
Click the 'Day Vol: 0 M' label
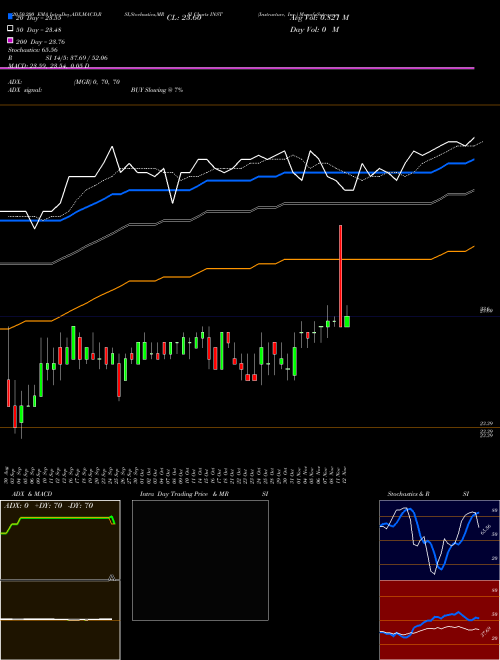click(x=314, y=29)
